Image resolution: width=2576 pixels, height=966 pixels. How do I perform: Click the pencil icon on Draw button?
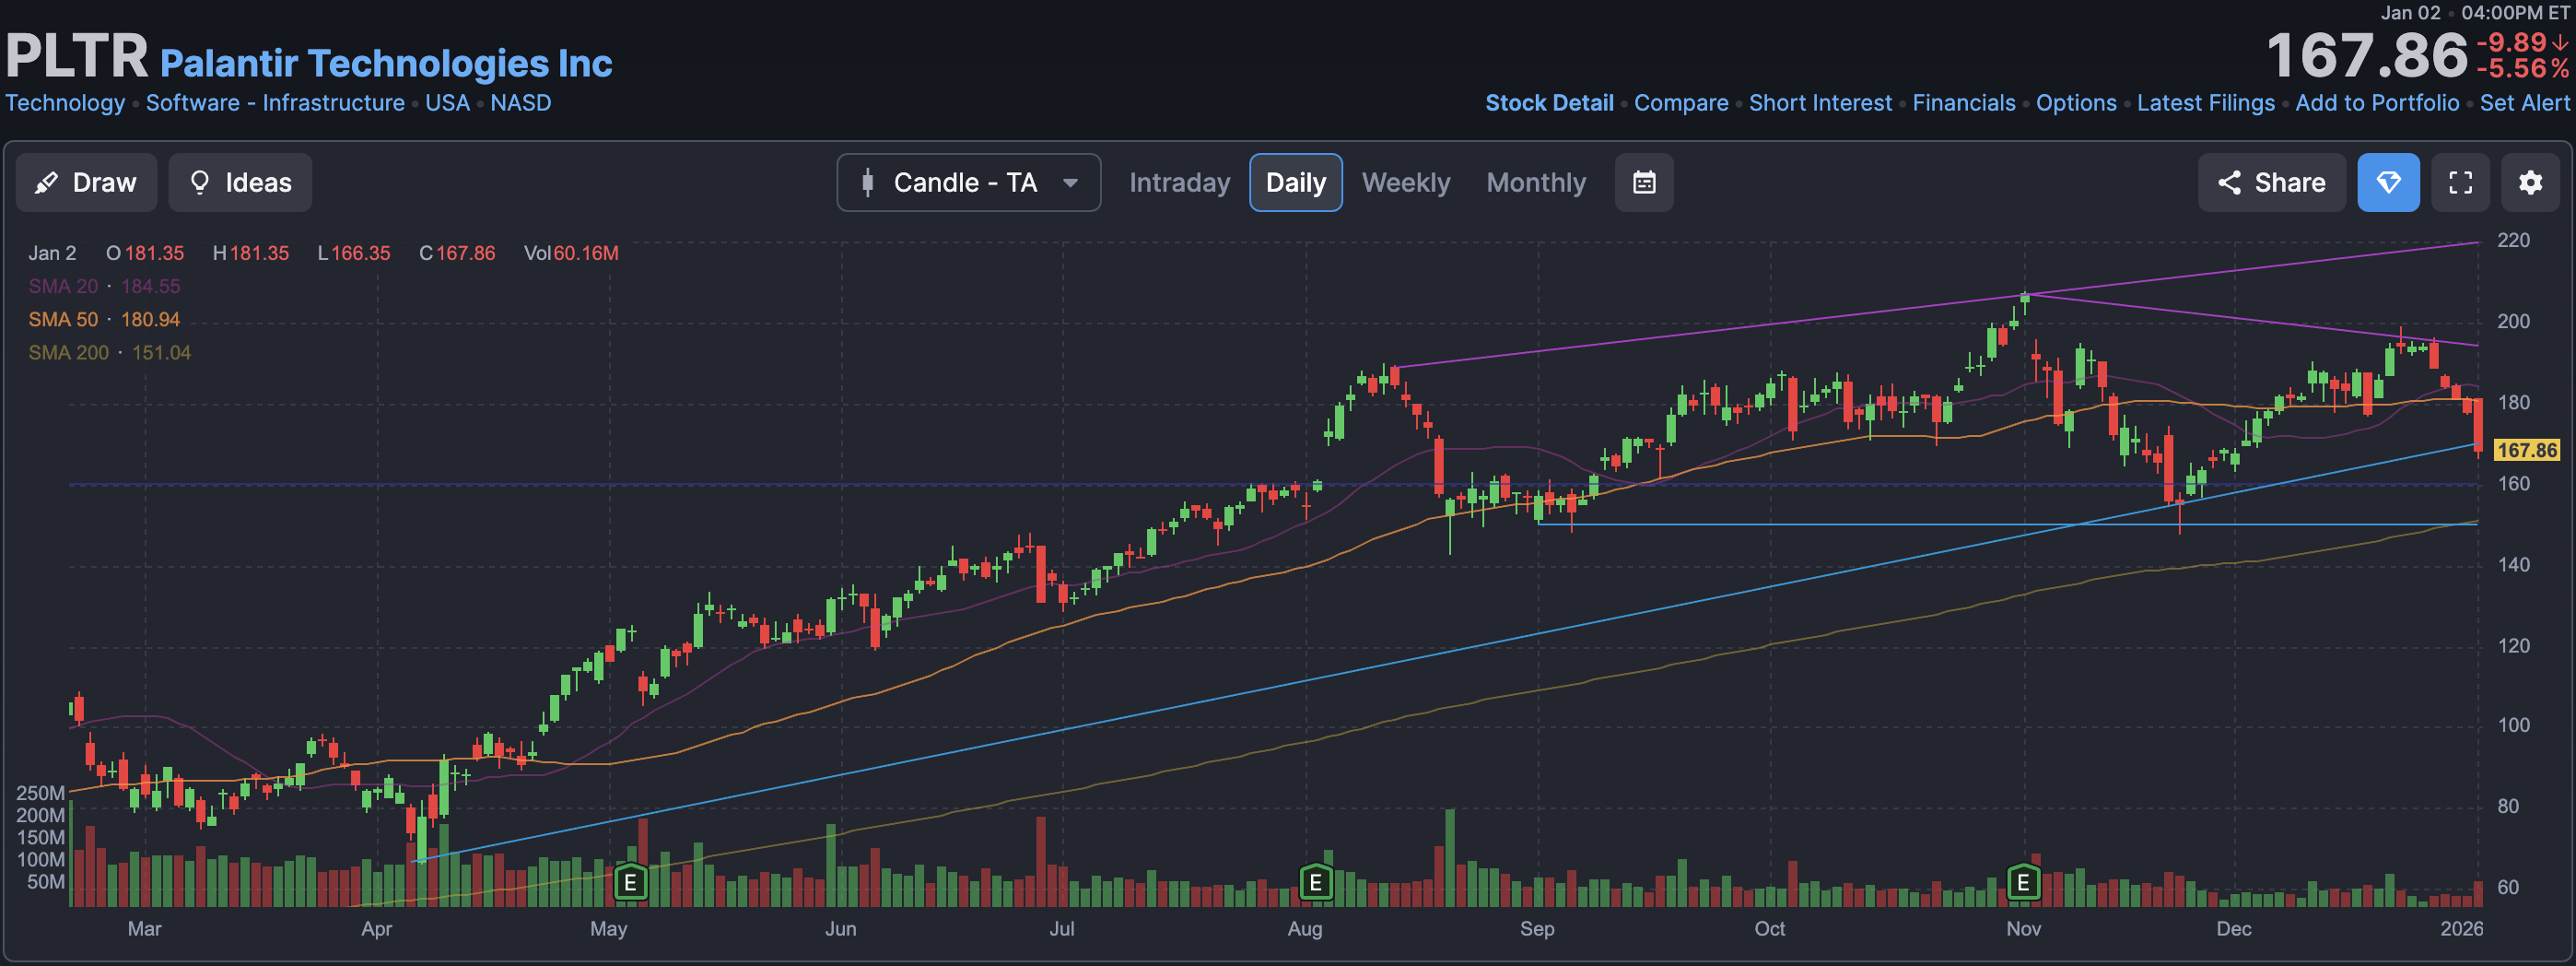46,183
